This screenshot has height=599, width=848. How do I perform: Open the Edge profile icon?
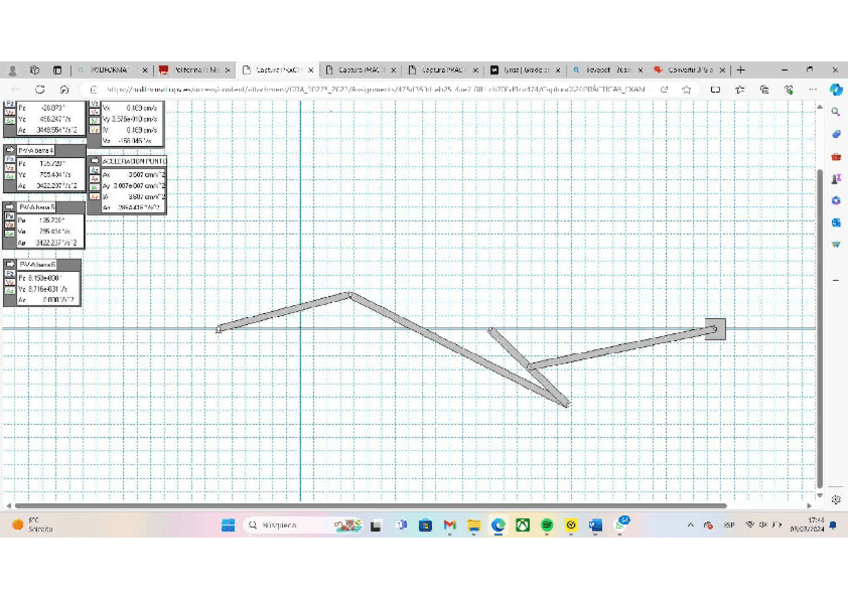(12, 70)
